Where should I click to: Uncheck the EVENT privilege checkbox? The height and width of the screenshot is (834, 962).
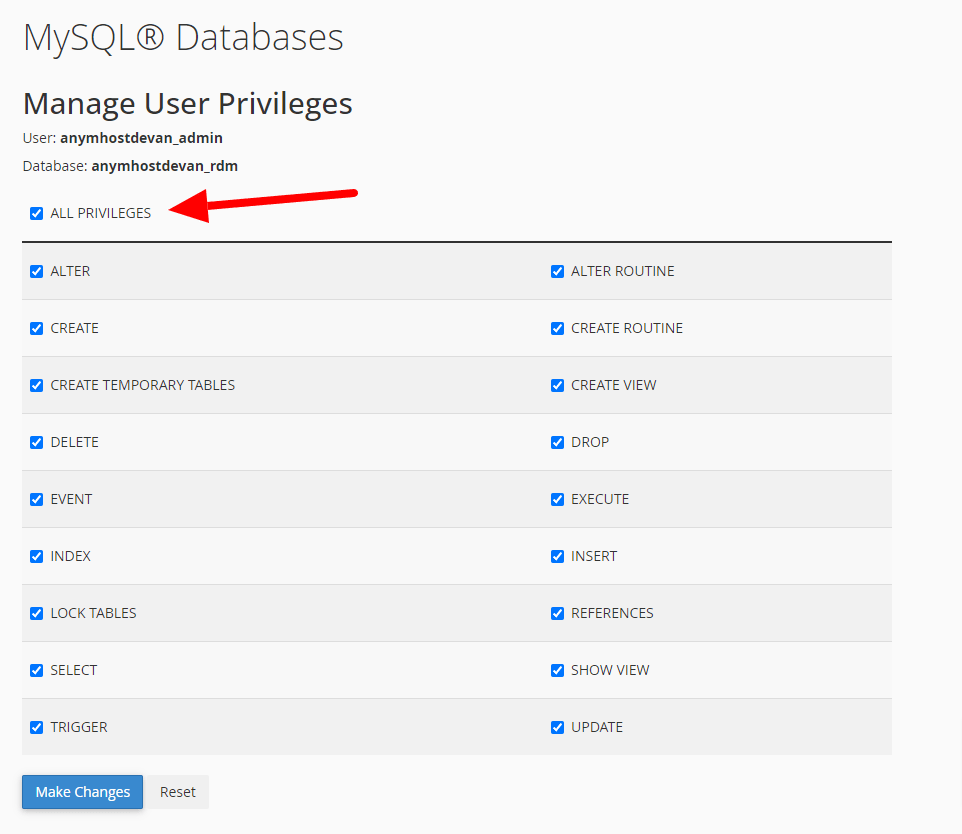tap(37, 499)
